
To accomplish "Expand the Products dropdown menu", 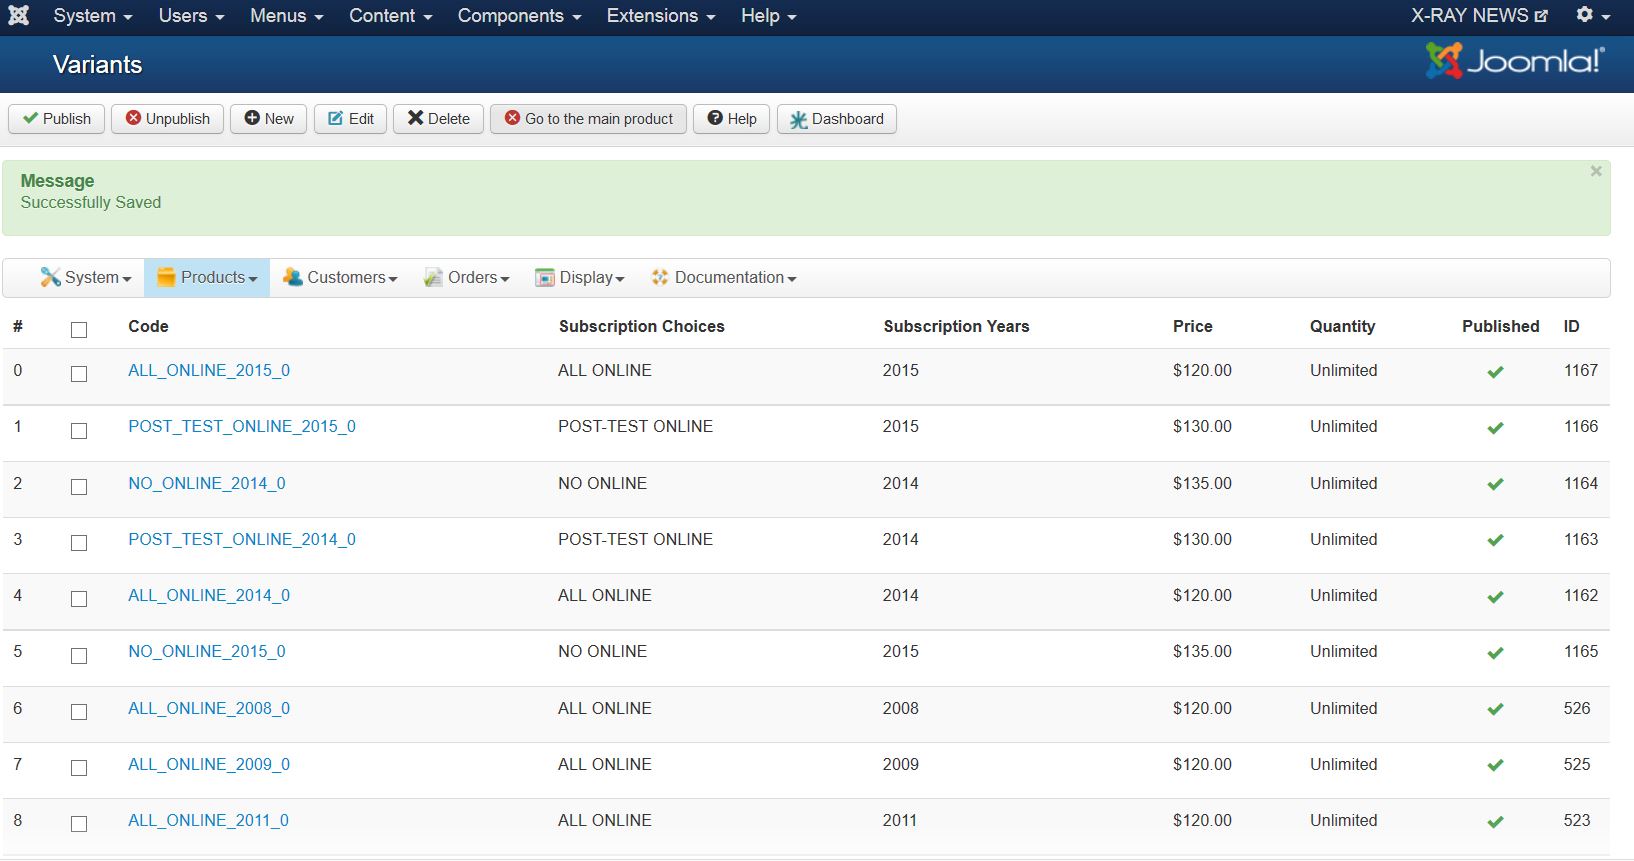I will (x=207, y=278).
